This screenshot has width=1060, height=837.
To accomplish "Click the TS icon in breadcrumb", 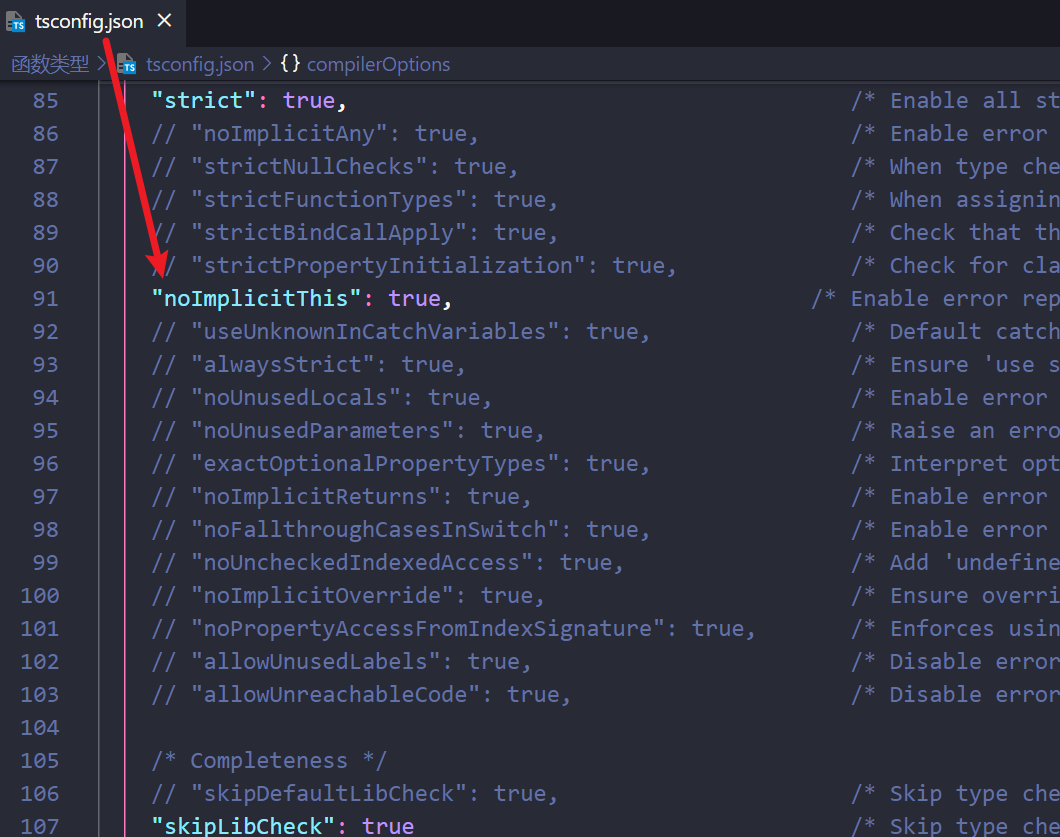I will coord(127,64).
